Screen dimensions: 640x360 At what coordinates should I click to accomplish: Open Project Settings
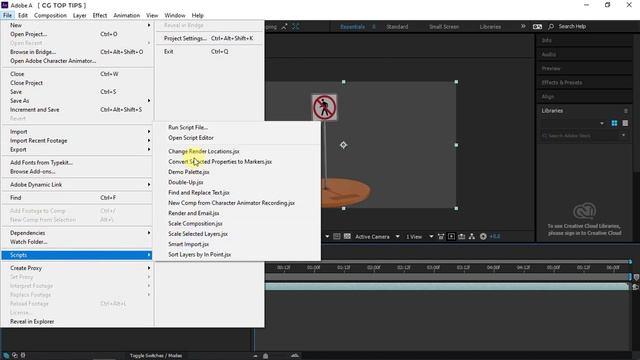click(209, 38)
